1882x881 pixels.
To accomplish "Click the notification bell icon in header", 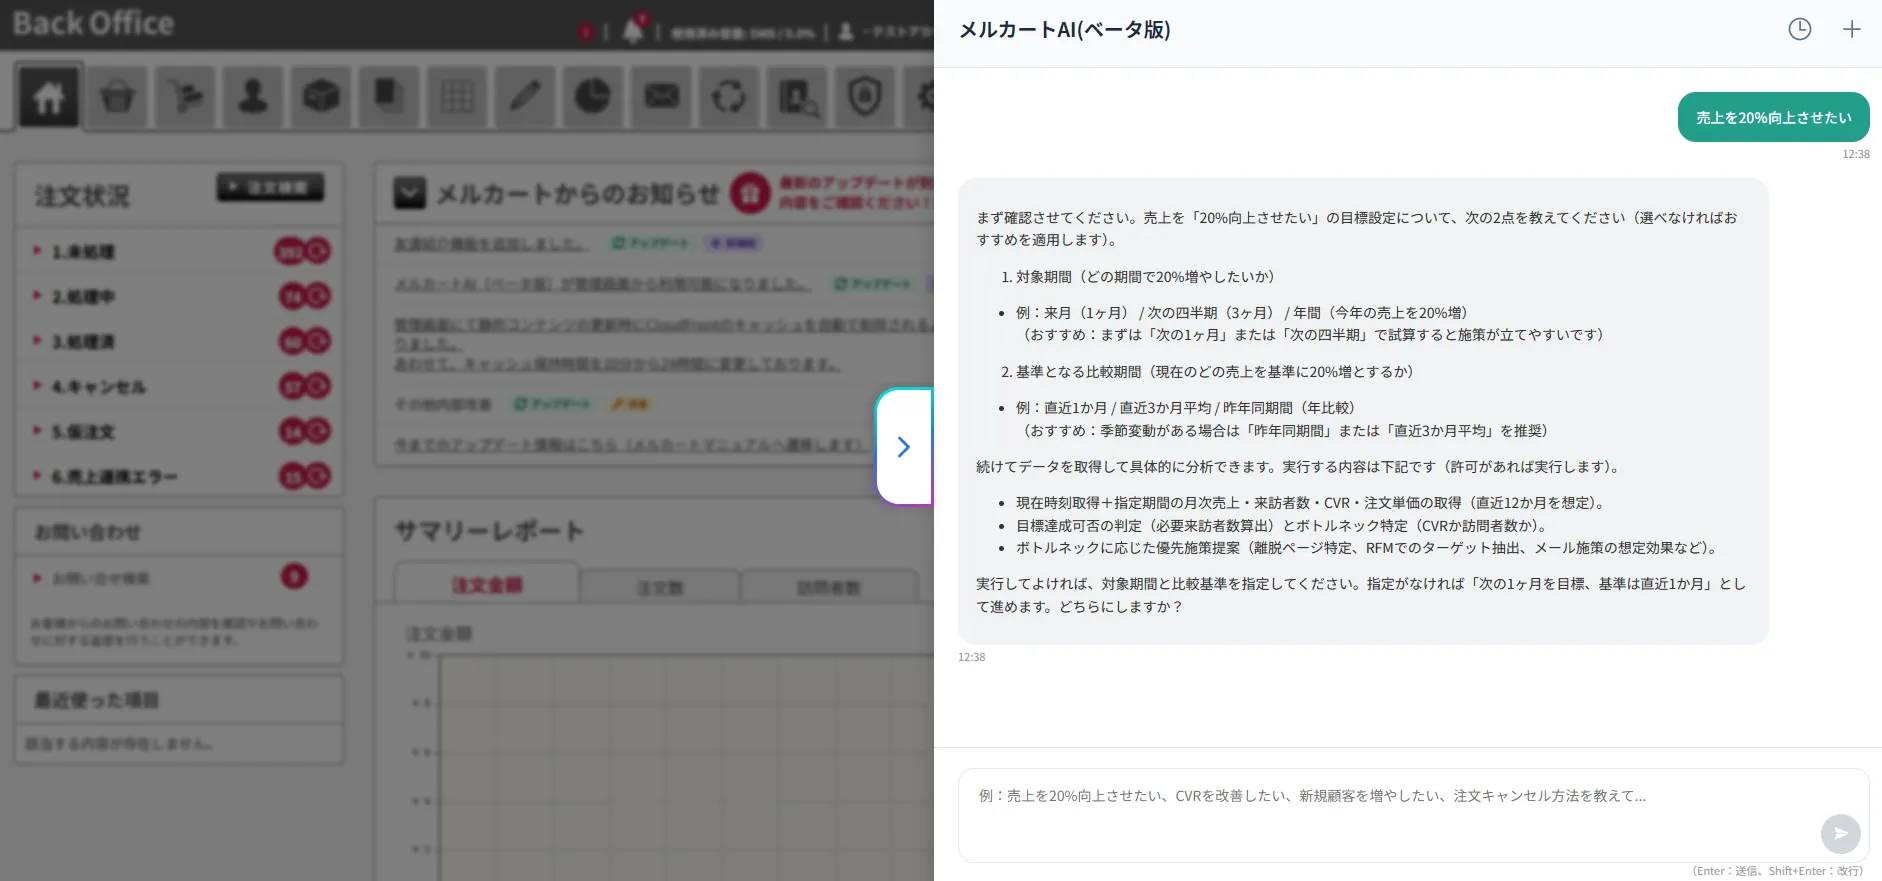I will click(633, 31).
